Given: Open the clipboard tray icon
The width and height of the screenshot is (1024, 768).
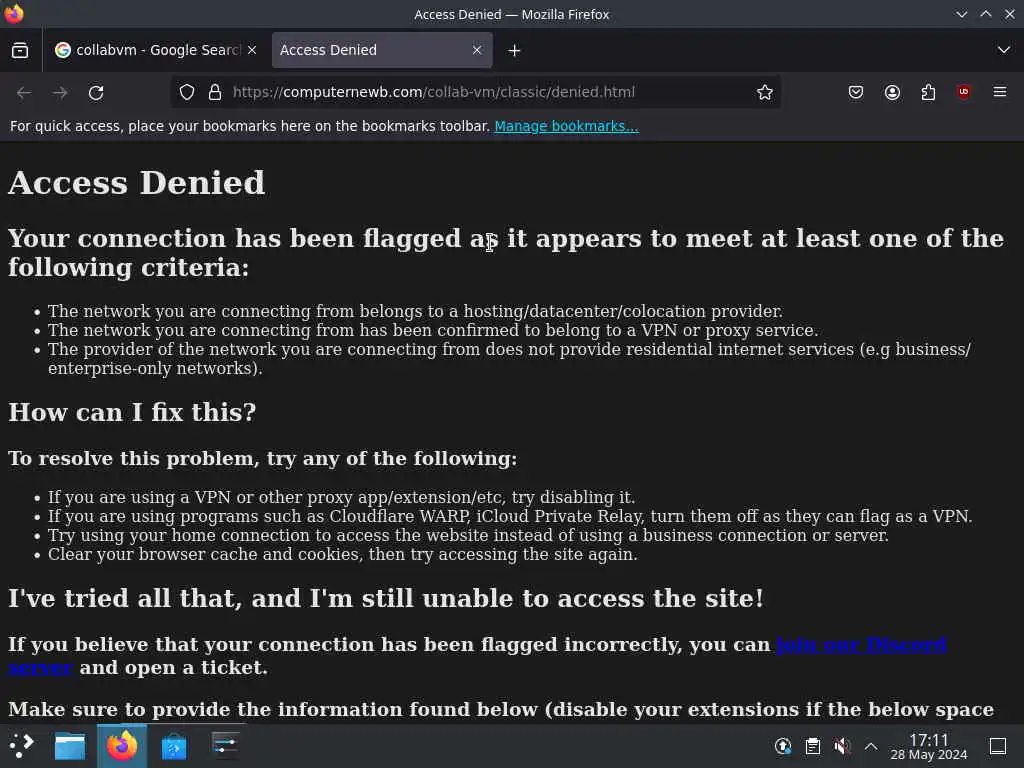Looking at the screenshot, I should (x=812, y=746).
